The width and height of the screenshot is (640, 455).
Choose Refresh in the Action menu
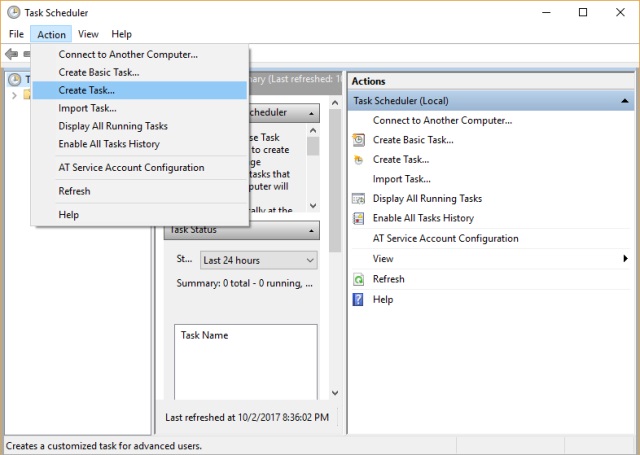tap(140, 191)
